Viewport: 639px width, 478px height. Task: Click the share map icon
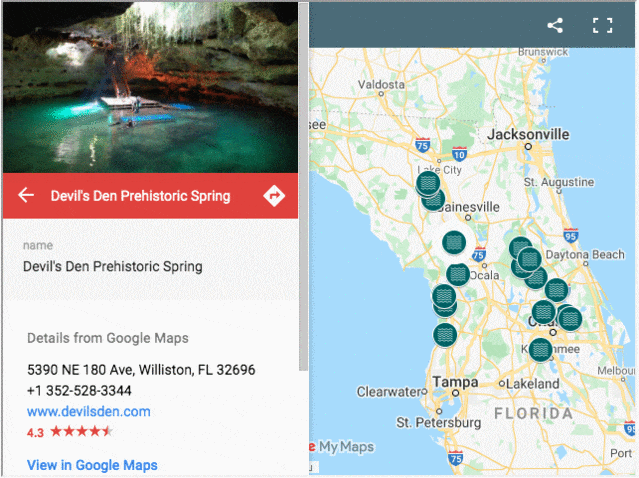coord(555,26)
